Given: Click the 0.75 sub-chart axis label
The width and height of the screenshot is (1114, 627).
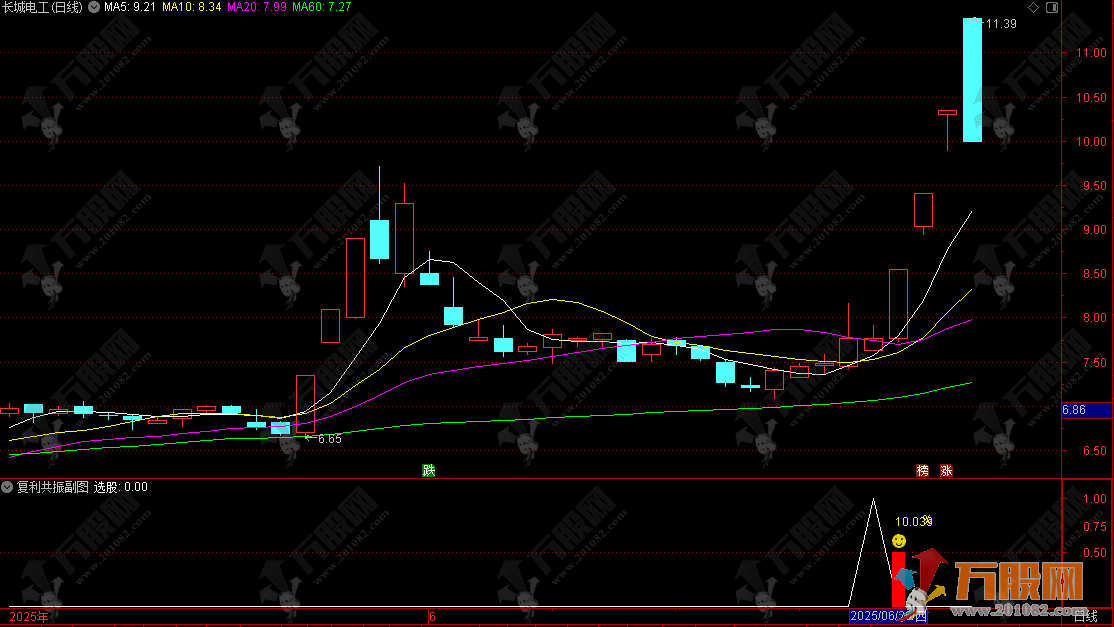Looking at the screenshot, I should click(1095, 526).
